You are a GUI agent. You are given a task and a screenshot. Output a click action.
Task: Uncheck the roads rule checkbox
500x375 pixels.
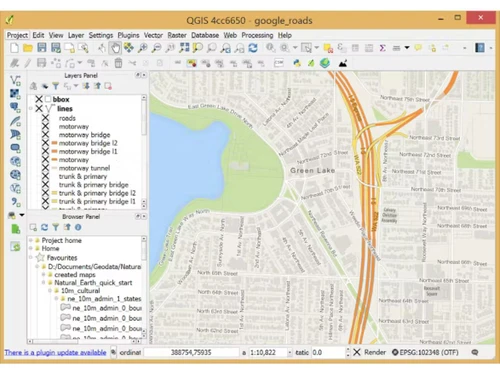pyautogui.click(x=45, y=118)
